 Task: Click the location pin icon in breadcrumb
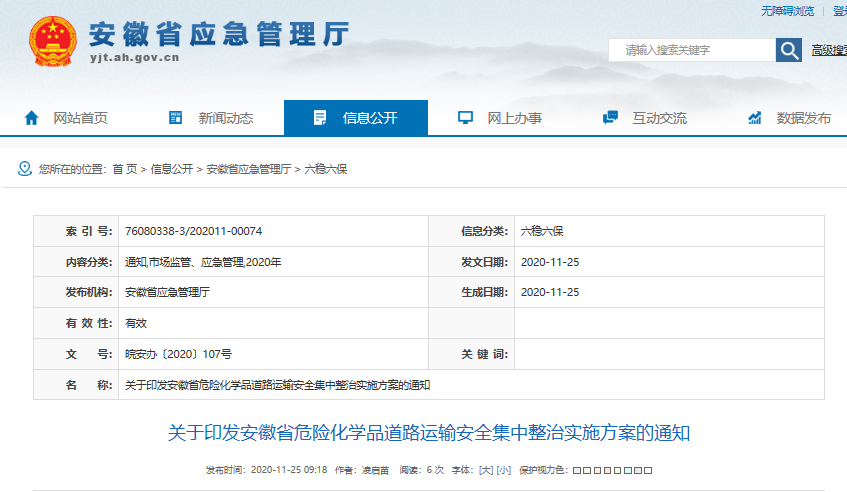pos(25,169)
